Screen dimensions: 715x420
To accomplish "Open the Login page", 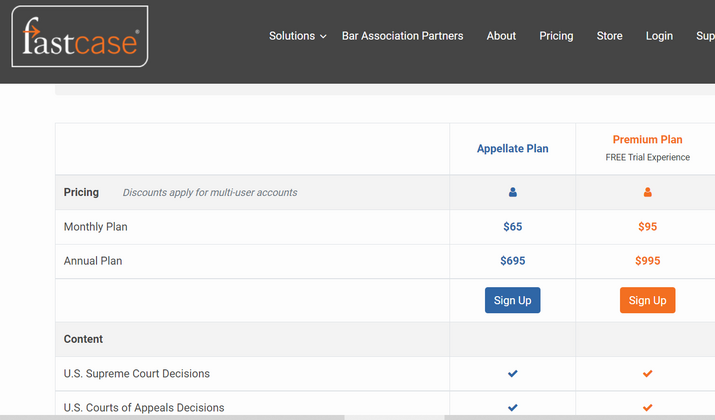I will point(659,36).
